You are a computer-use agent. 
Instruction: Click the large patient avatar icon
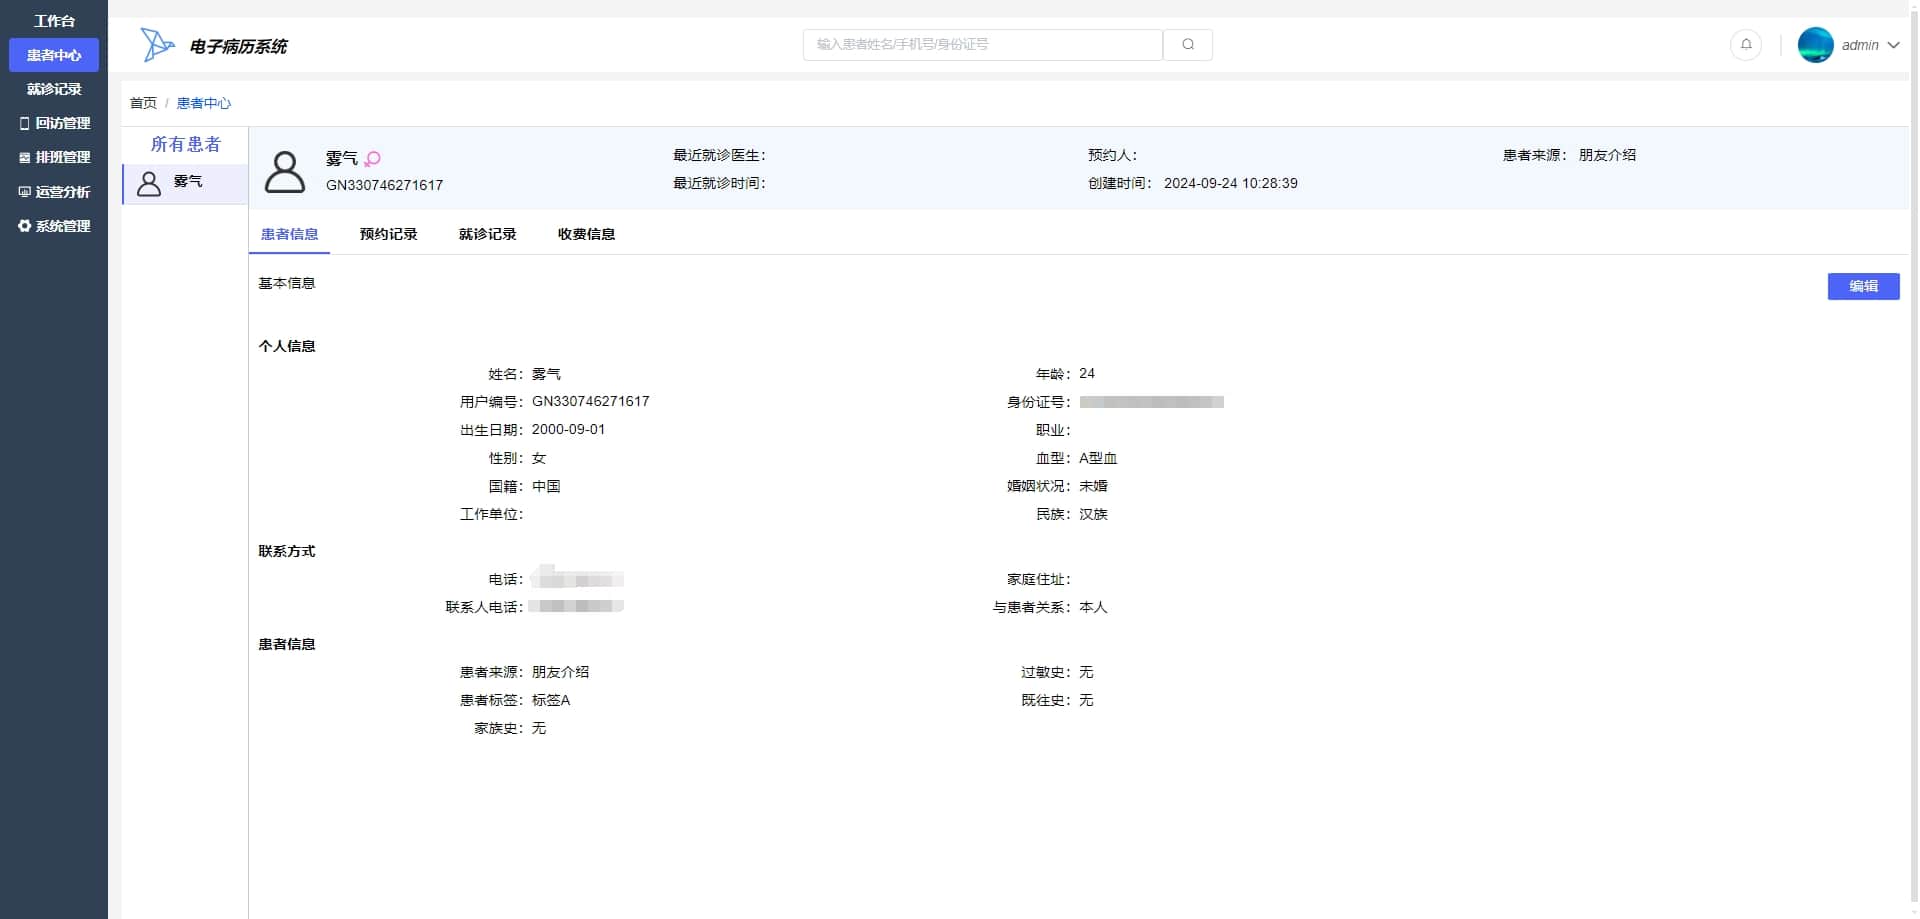pos(285,172)
